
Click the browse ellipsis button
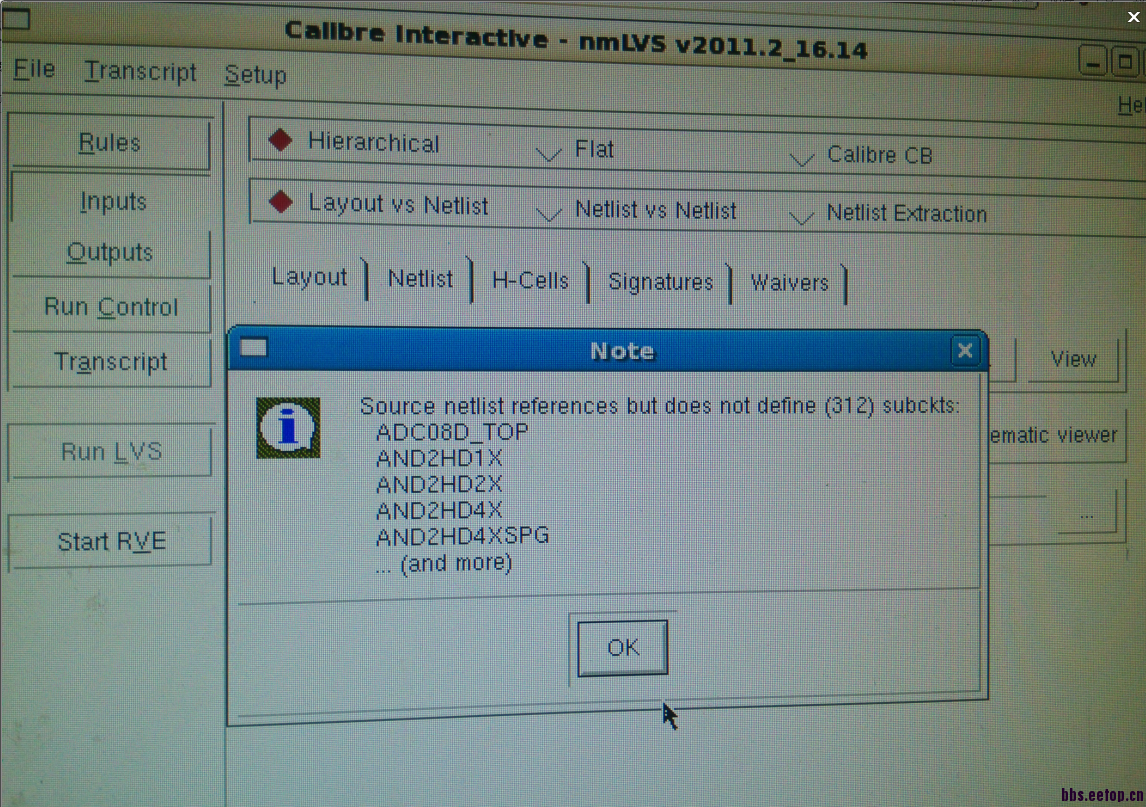click(x=1087, y=515)
